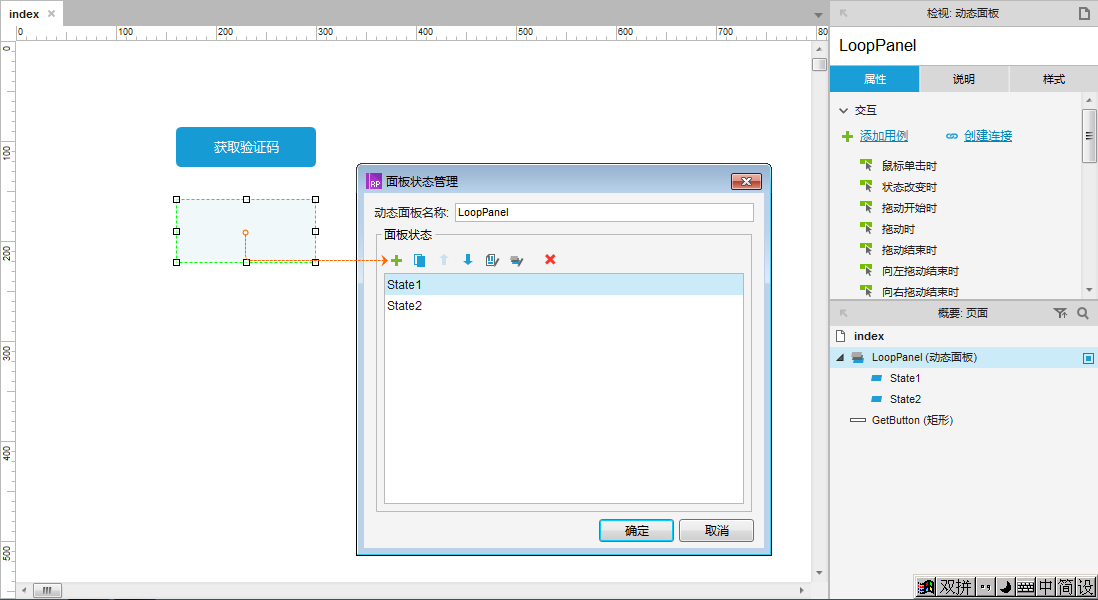This screenshot has width=1098, height=600.
Task: Click the edit selected state icon
Action: [x=492, y=260]
